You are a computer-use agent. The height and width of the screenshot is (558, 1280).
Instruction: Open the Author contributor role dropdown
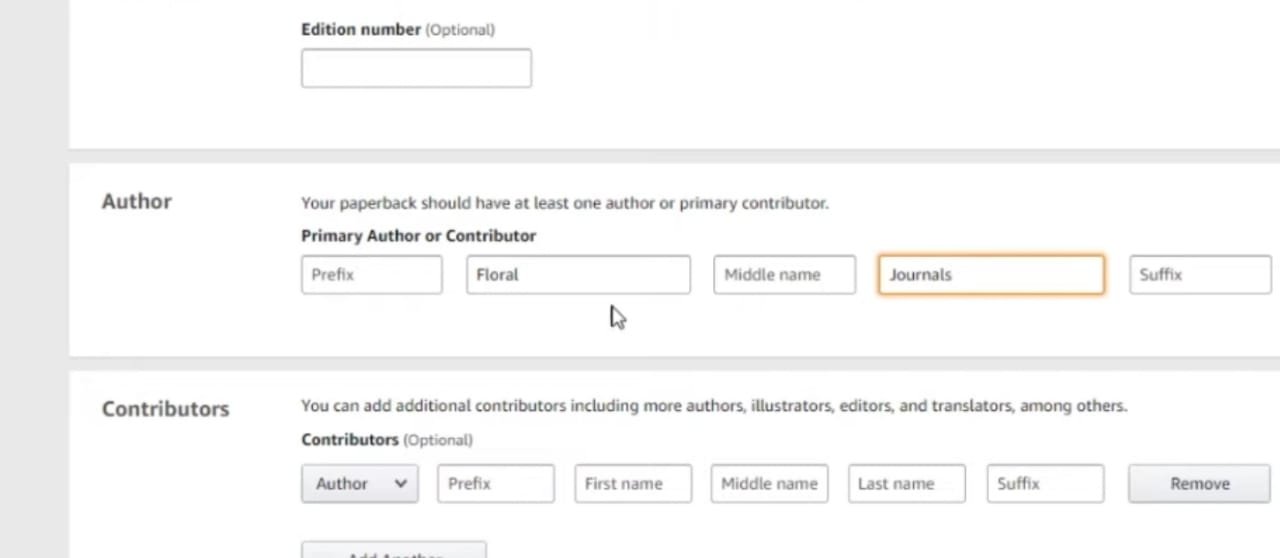point(359,484)
